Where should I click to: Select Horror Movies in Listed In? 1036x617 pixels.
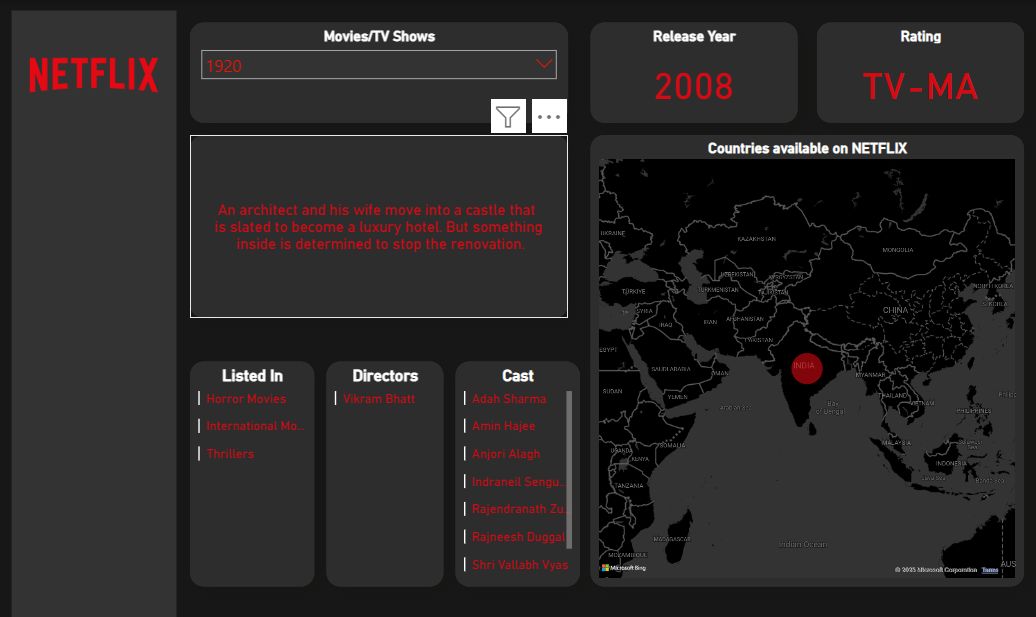tap(246, 399)
